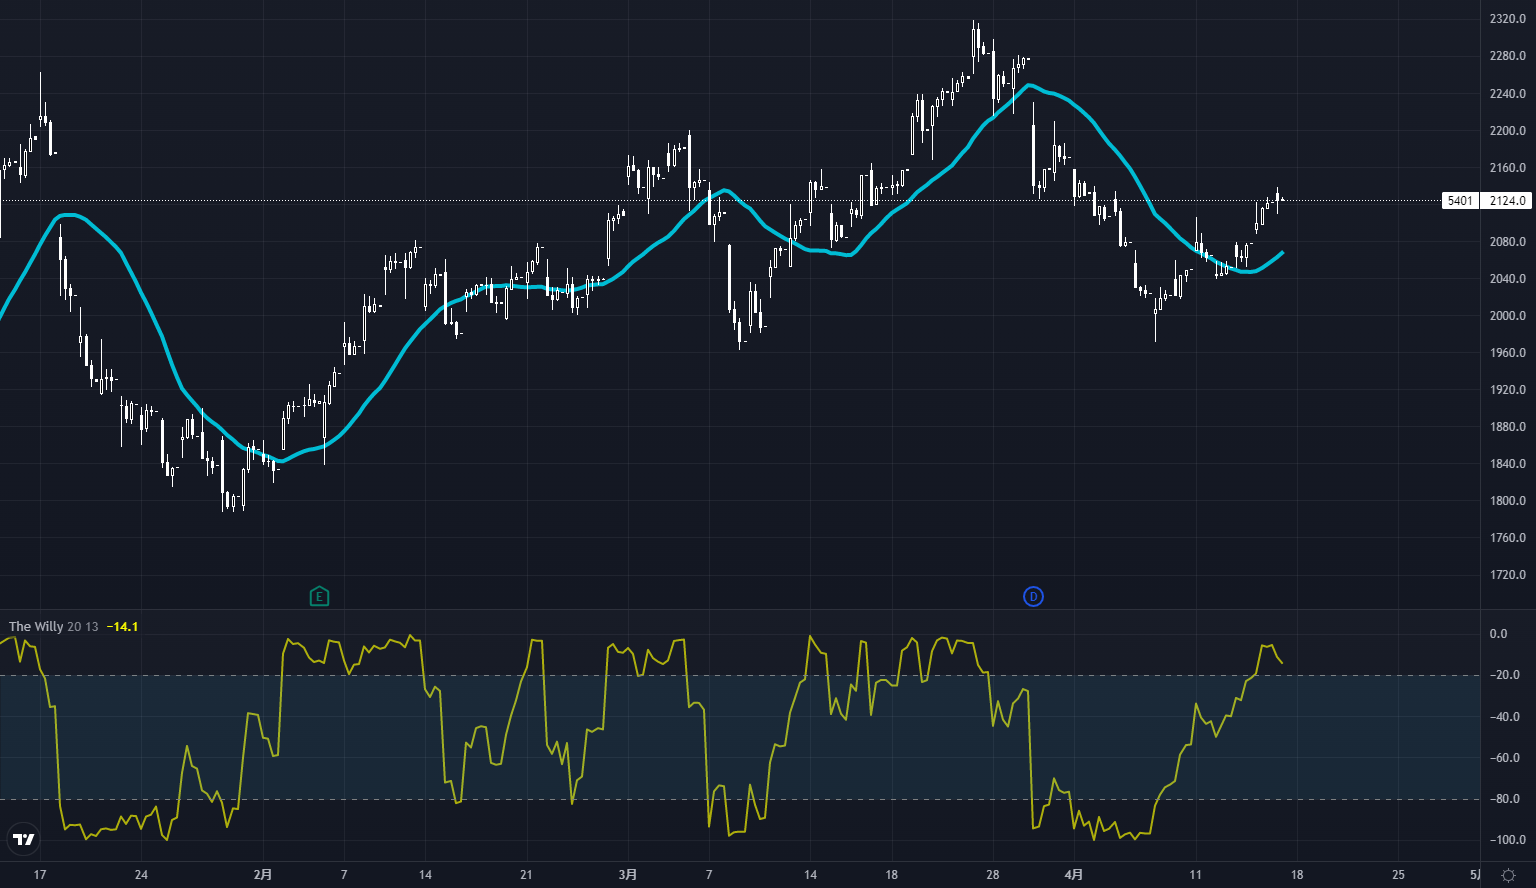Click the 0.0 label on indicator scale
The width and height of the screenshot is (1536, 888).
pos(1498,634)
